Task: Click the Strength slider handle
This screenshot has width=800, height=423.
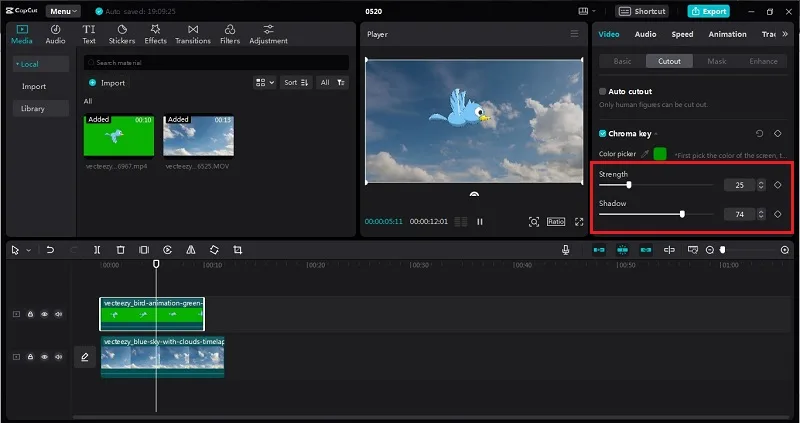Action: point(629,185)
